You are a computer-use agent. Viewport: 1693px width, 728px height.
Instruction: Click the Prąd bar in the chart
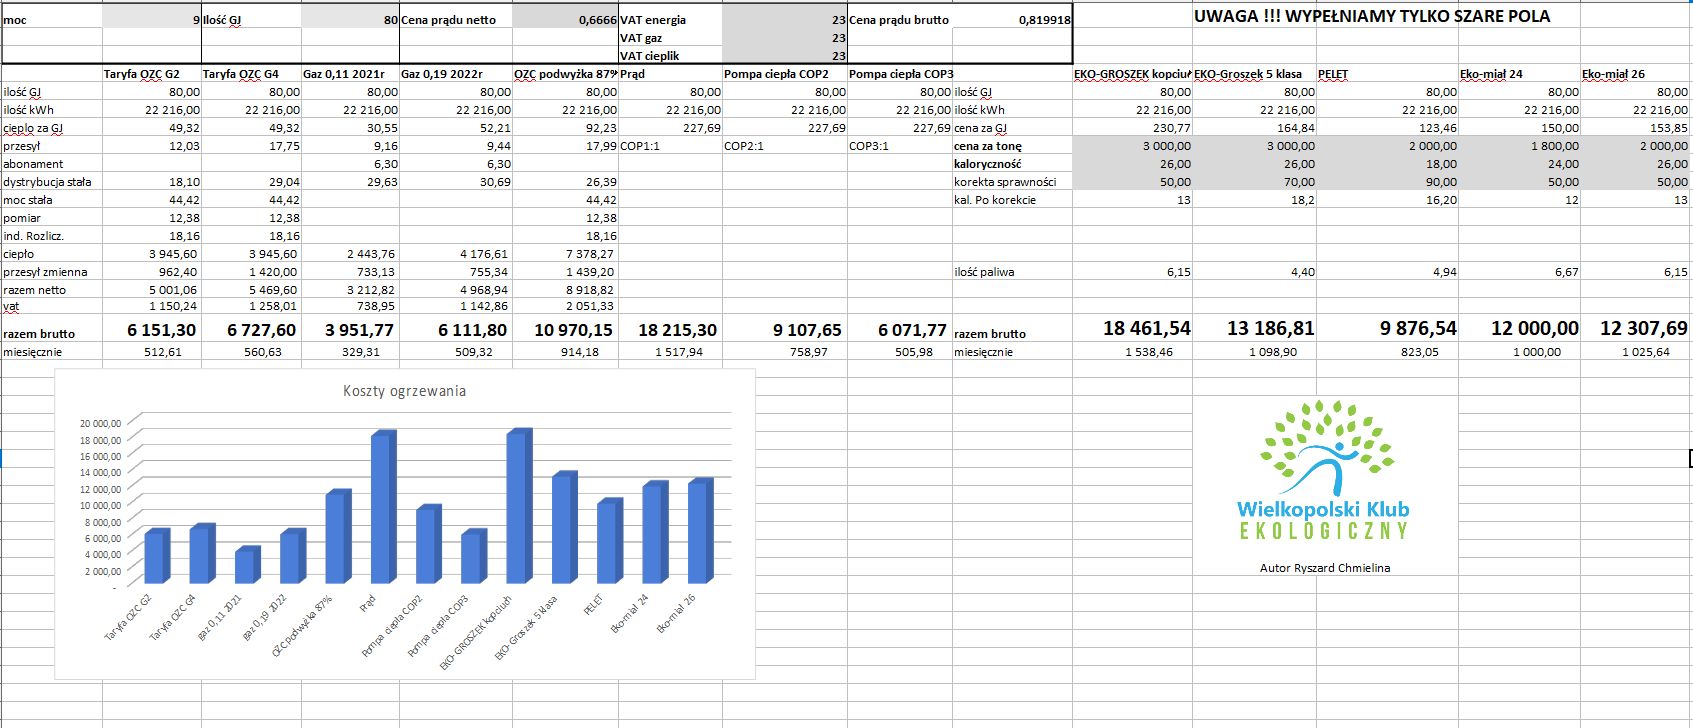(383, 507)
